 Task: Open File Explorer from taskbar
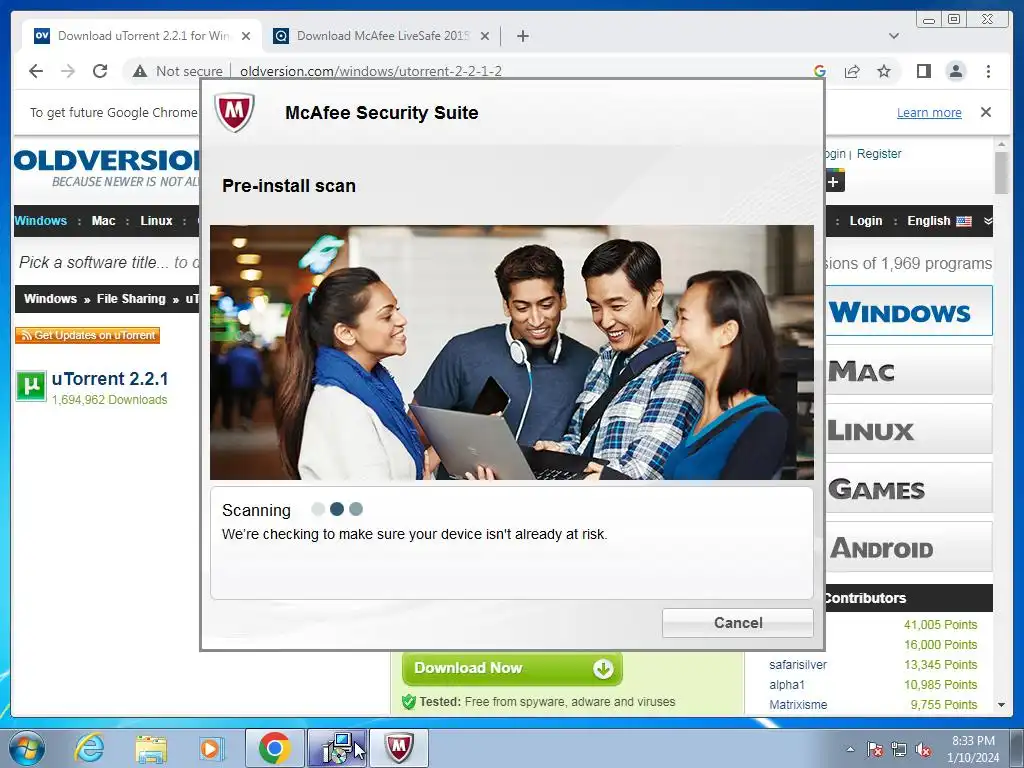(151, 748)
